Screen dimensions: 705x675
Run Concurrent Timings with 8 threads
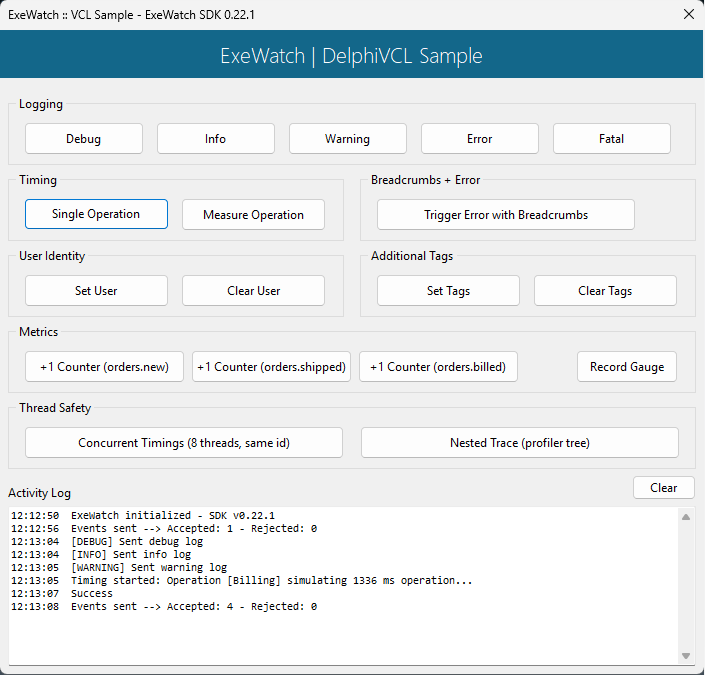coord(184,443)
